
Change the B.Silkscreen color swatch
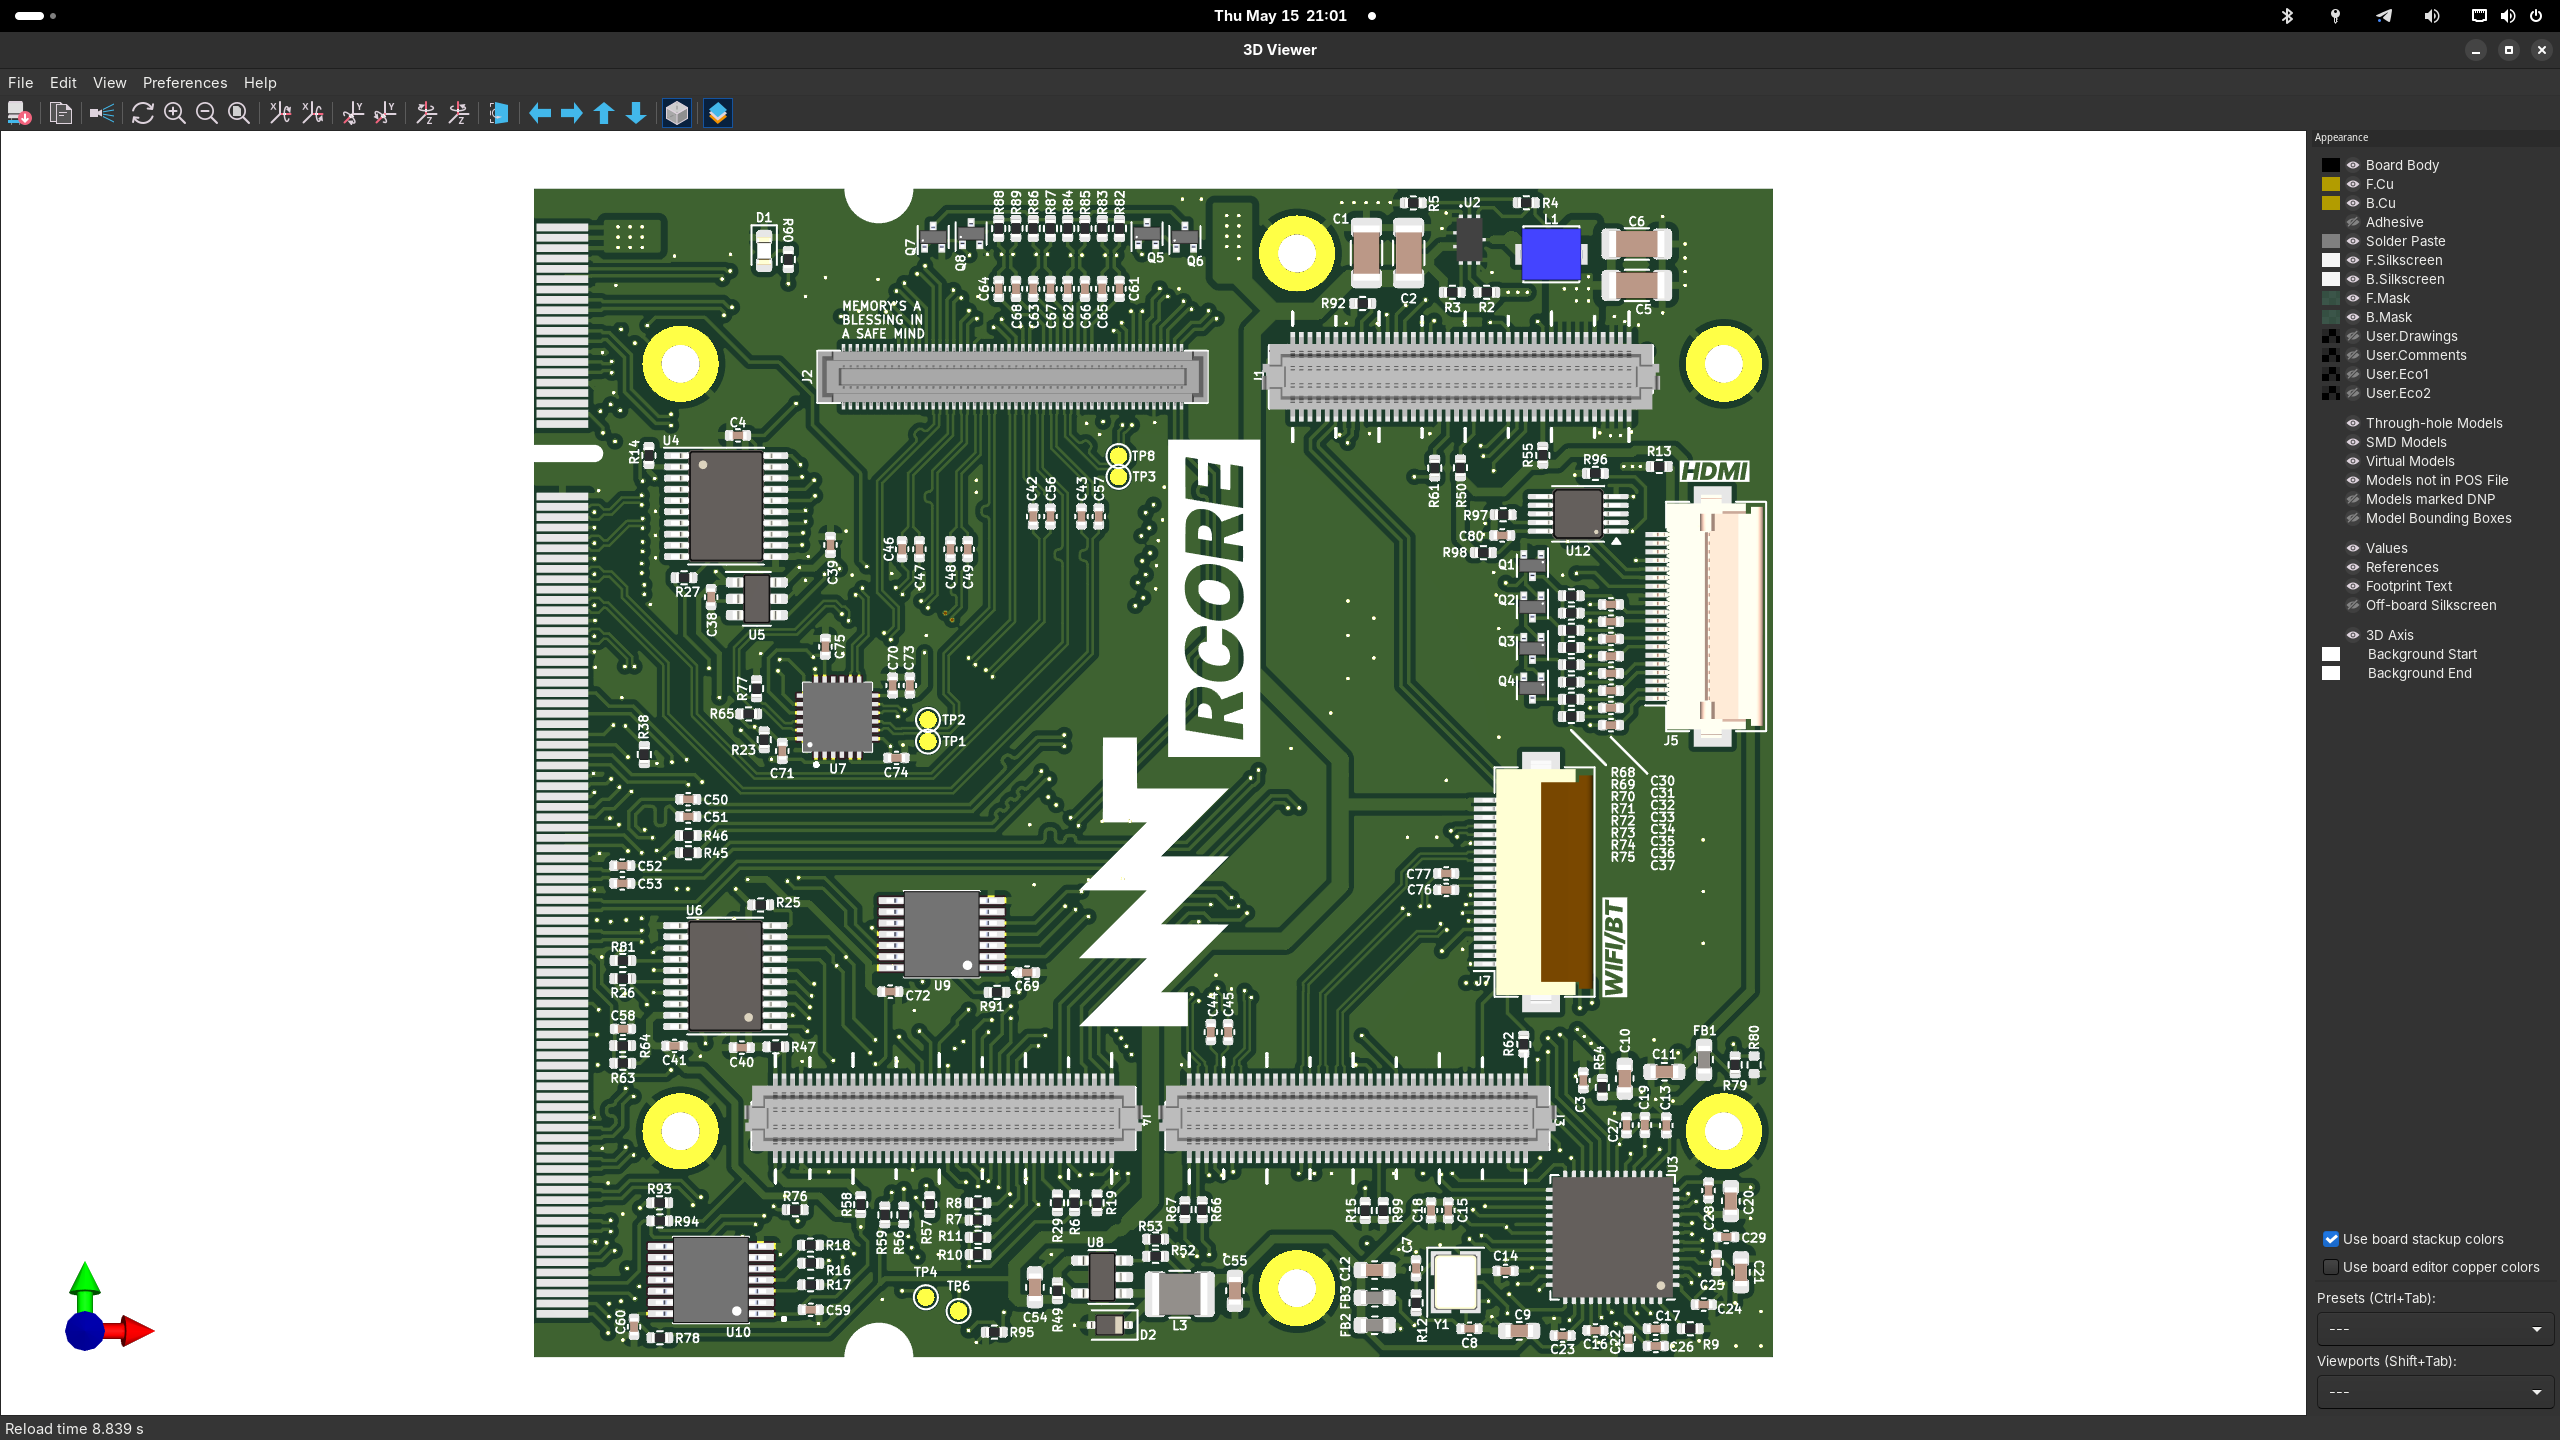tap(2331, 279)
